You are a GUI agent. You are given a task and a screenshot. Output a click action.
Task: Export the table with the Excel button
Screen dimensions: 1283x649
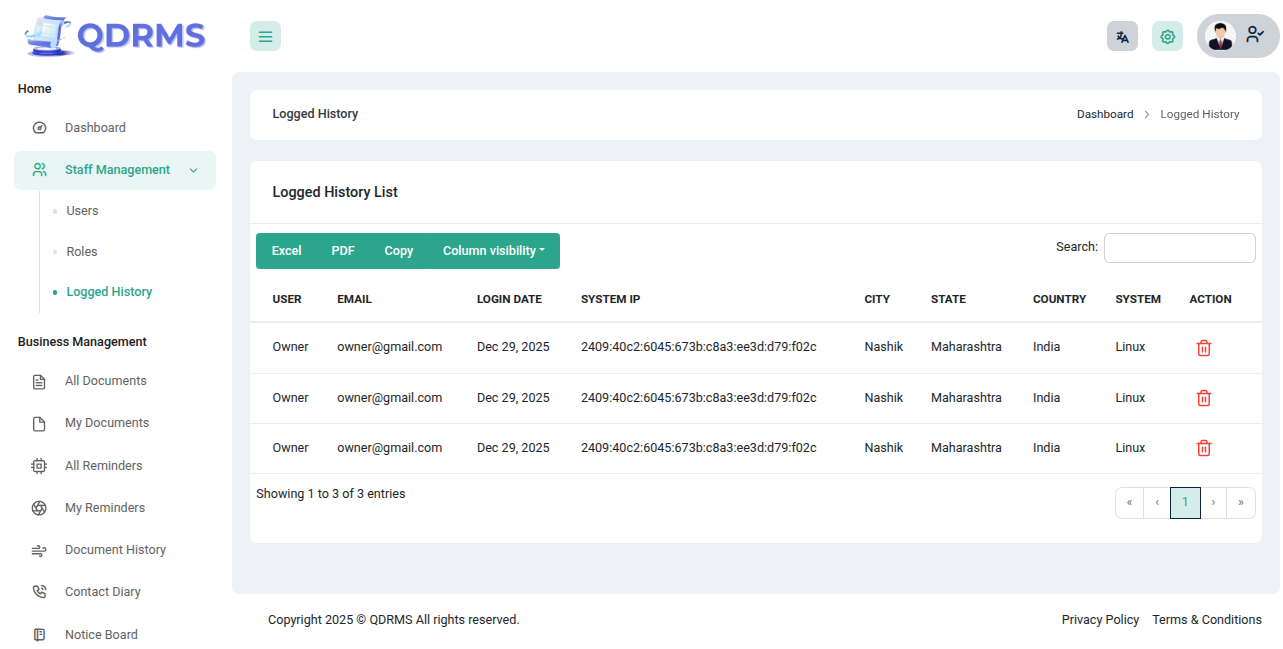point(286,251)
